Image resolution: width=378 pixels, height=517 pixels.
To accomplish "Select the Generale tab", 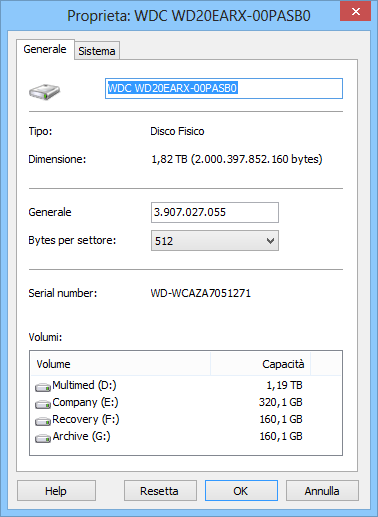I will coord(45,49).
